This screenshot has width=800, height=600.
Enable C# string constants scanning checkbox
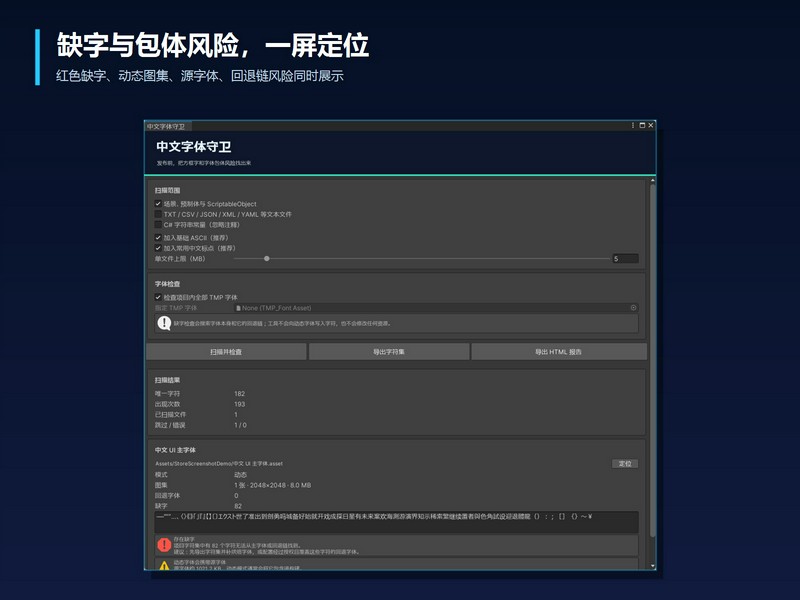(x=158, y=224)
